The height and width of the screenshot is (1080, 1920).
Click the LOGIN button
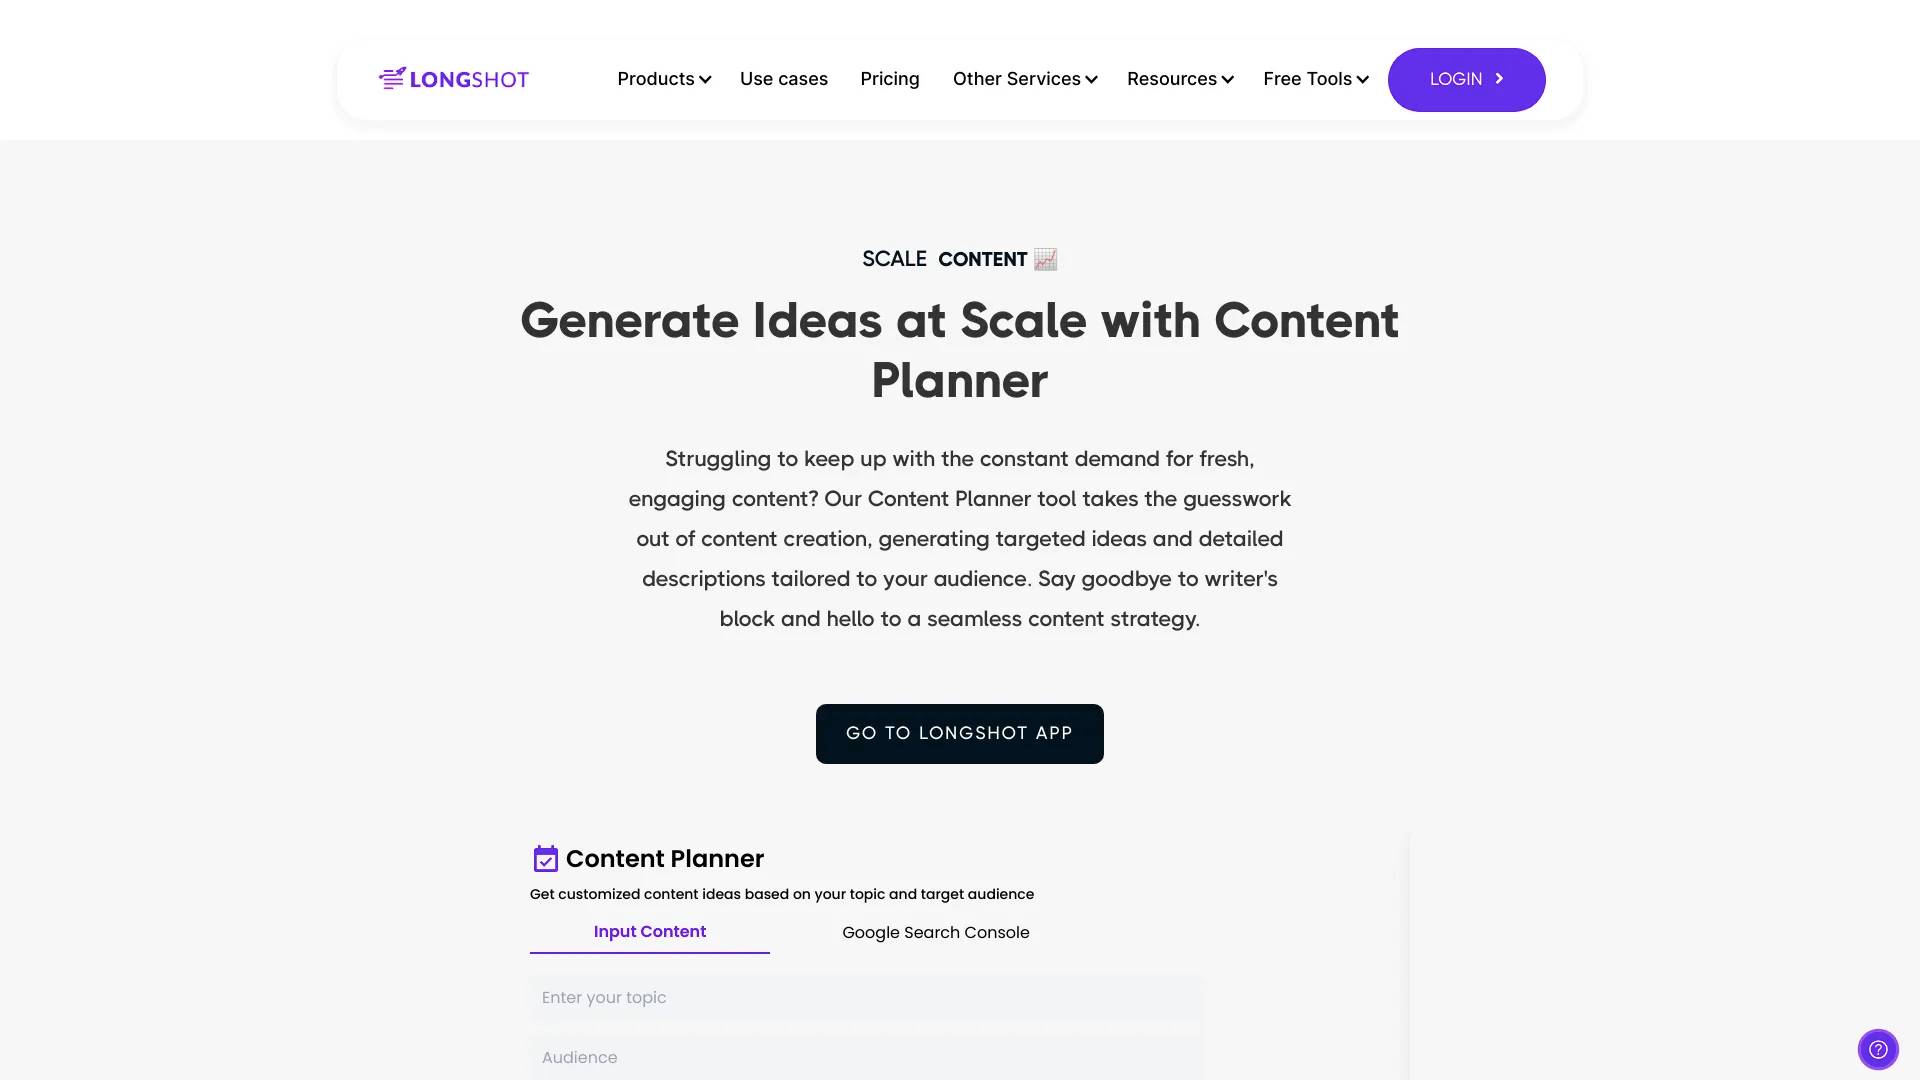(x=1465, y=79)
